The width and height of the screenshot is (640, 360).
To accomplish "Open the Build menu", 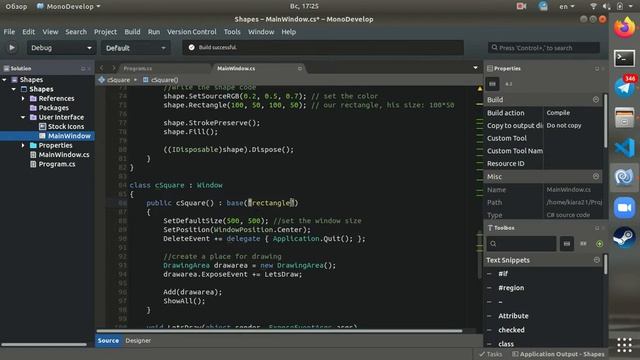I will [132, 32].
